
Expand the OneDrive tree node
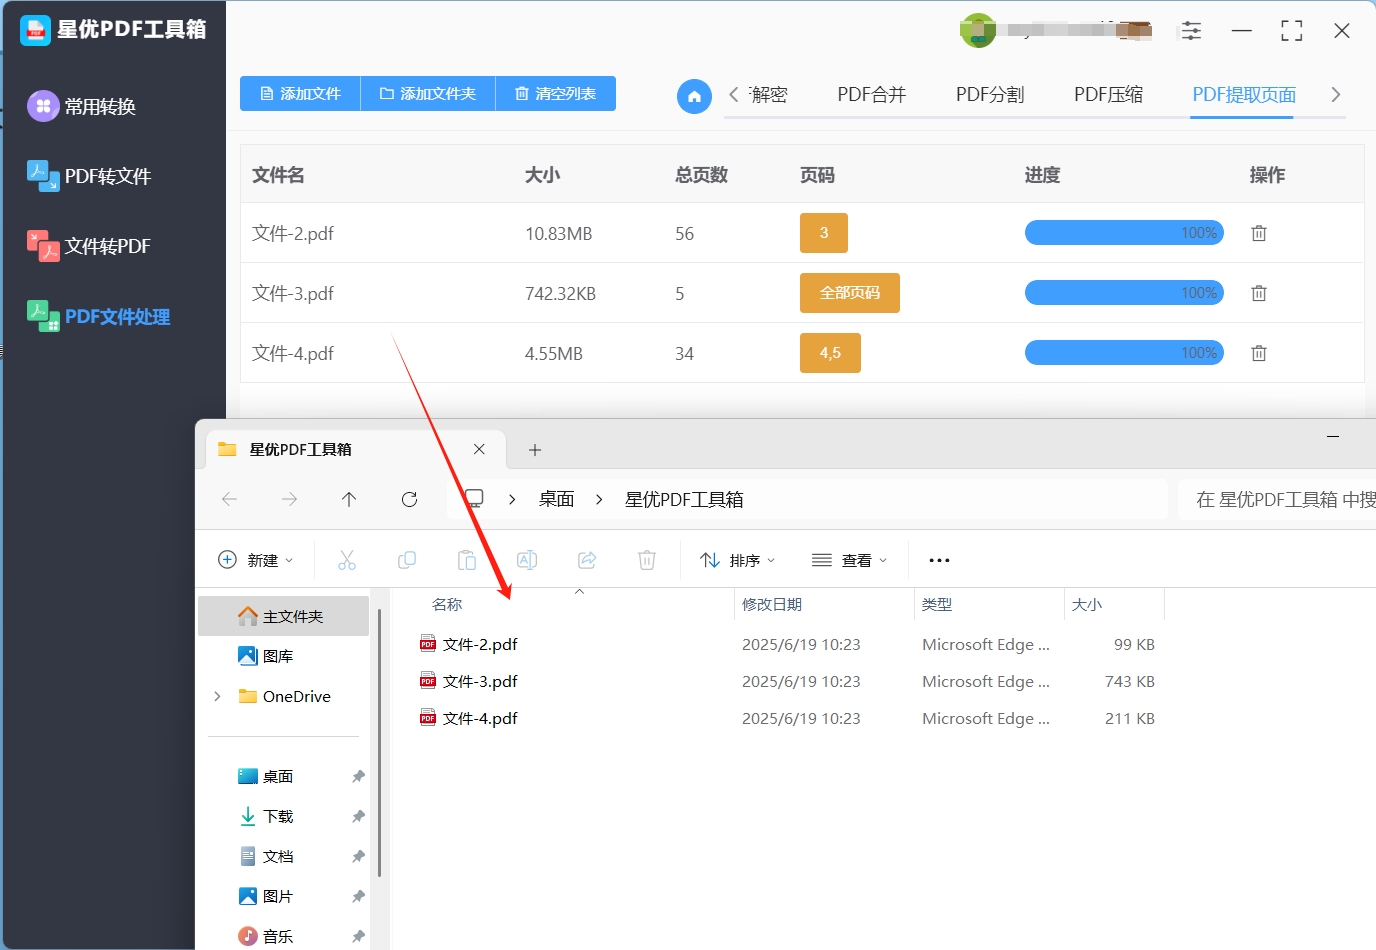tap(217, 696)
